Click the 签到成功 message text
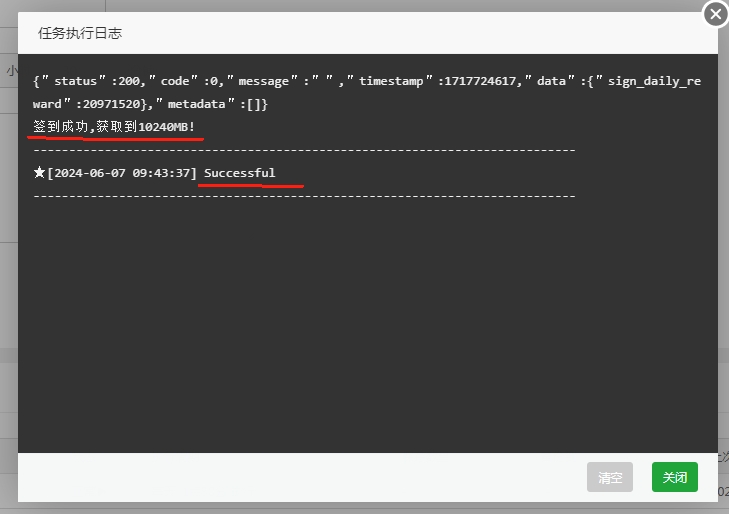 pos(58,127)
